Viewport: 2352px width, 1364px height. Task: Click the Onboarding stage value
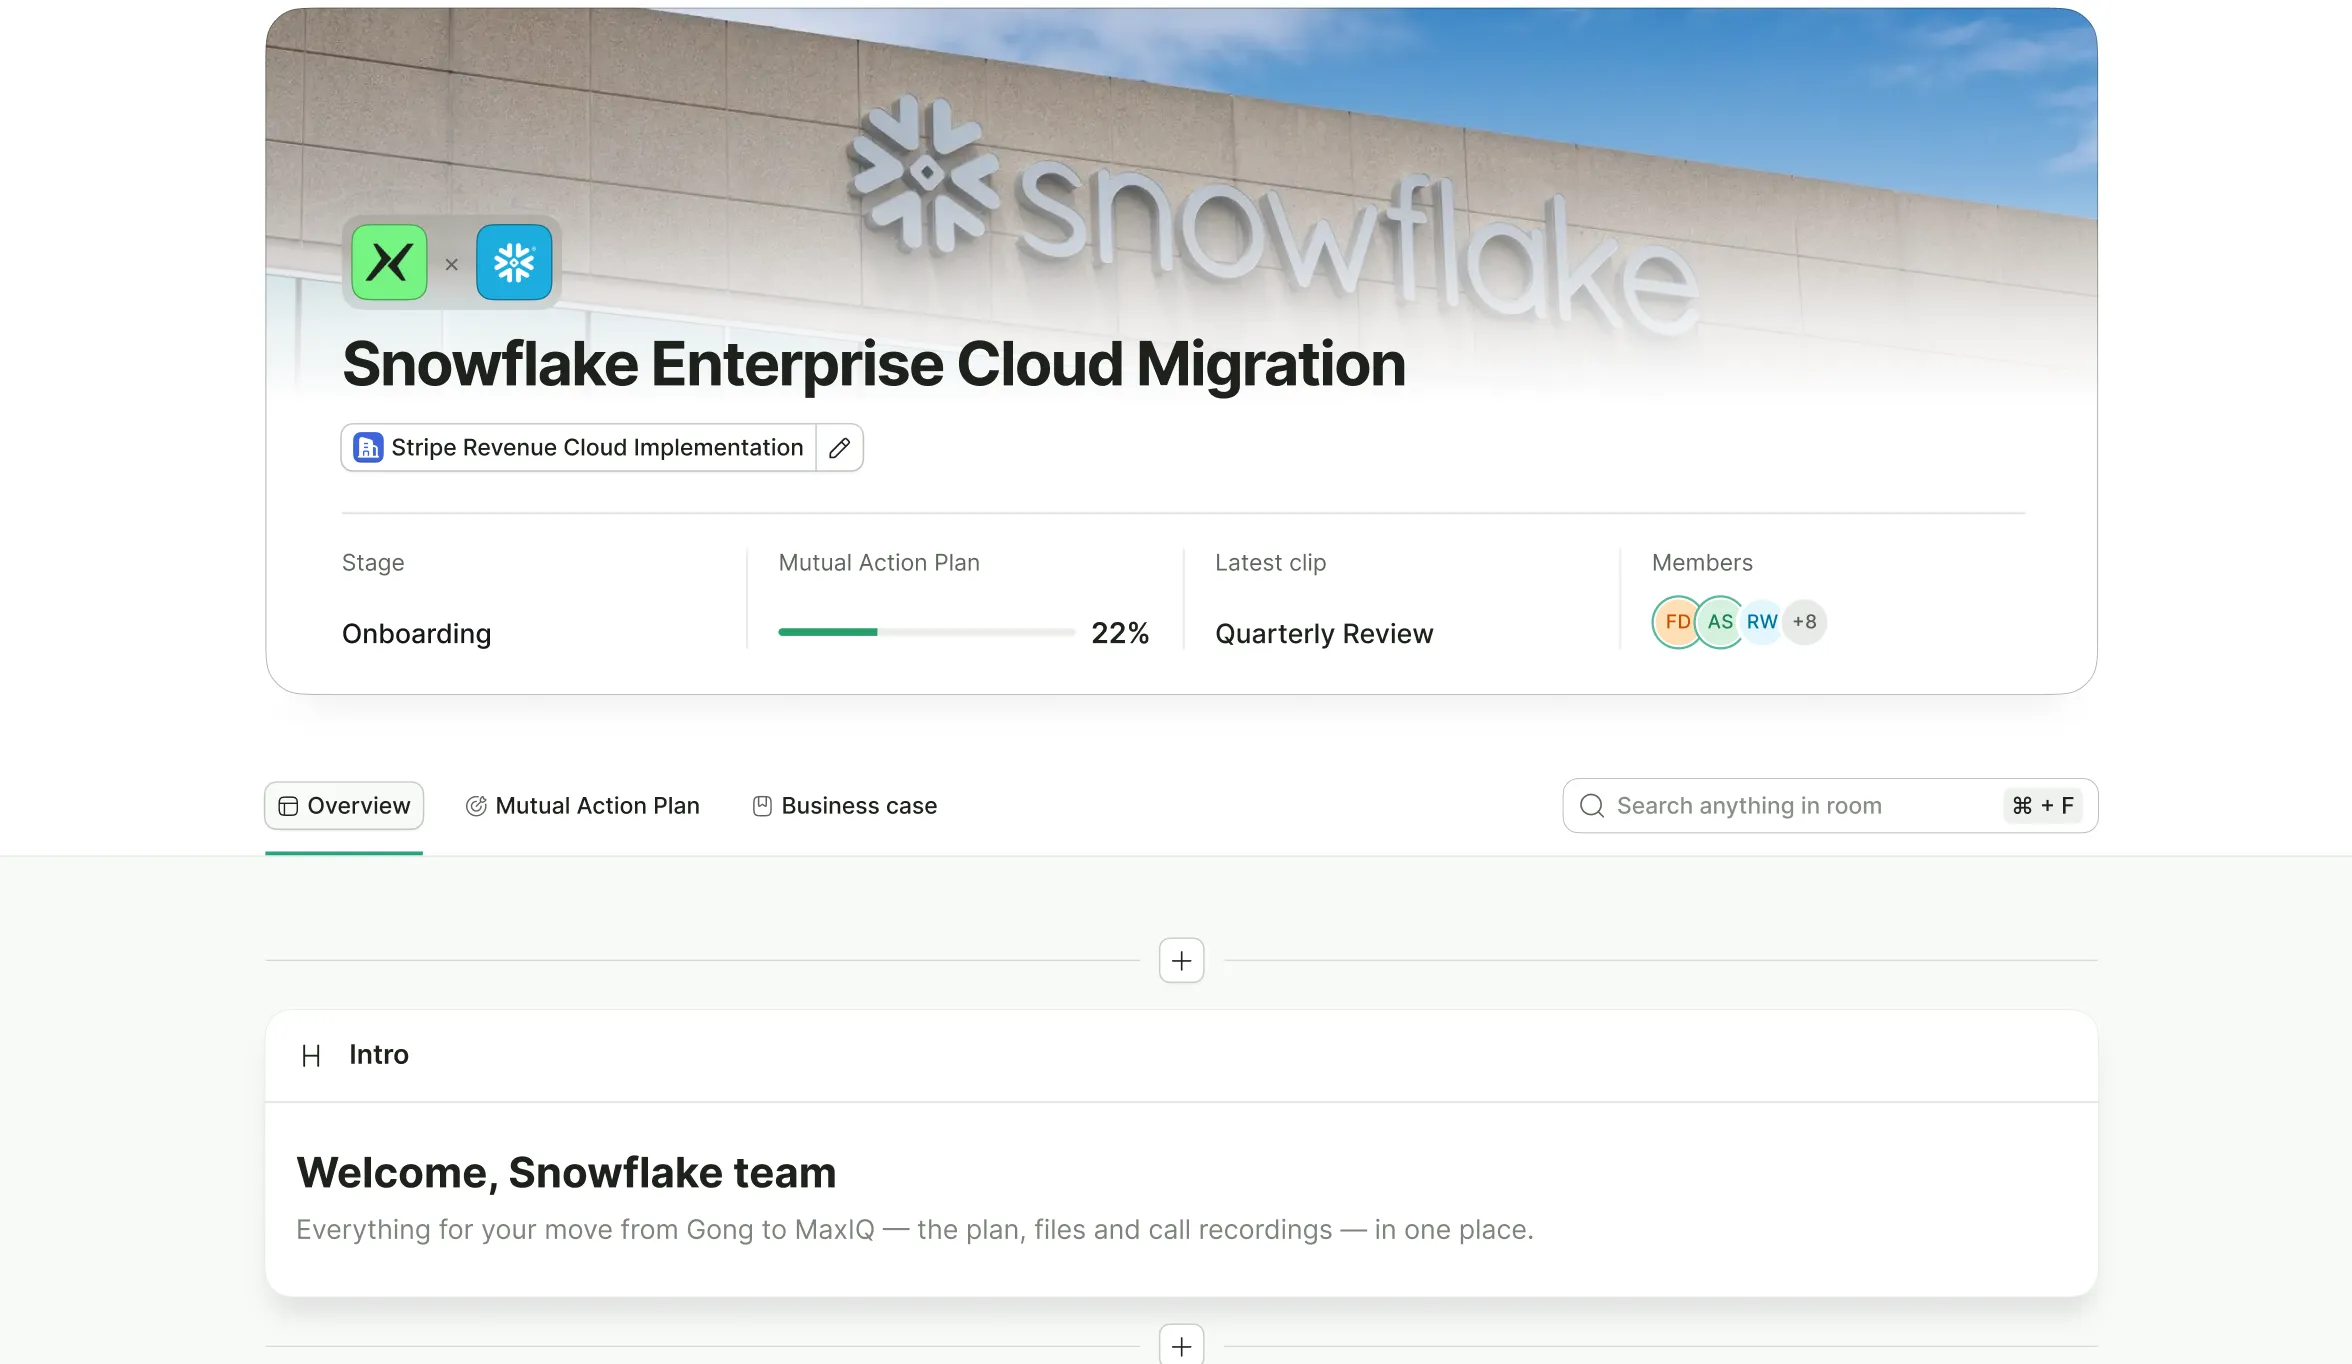(416, 634)
